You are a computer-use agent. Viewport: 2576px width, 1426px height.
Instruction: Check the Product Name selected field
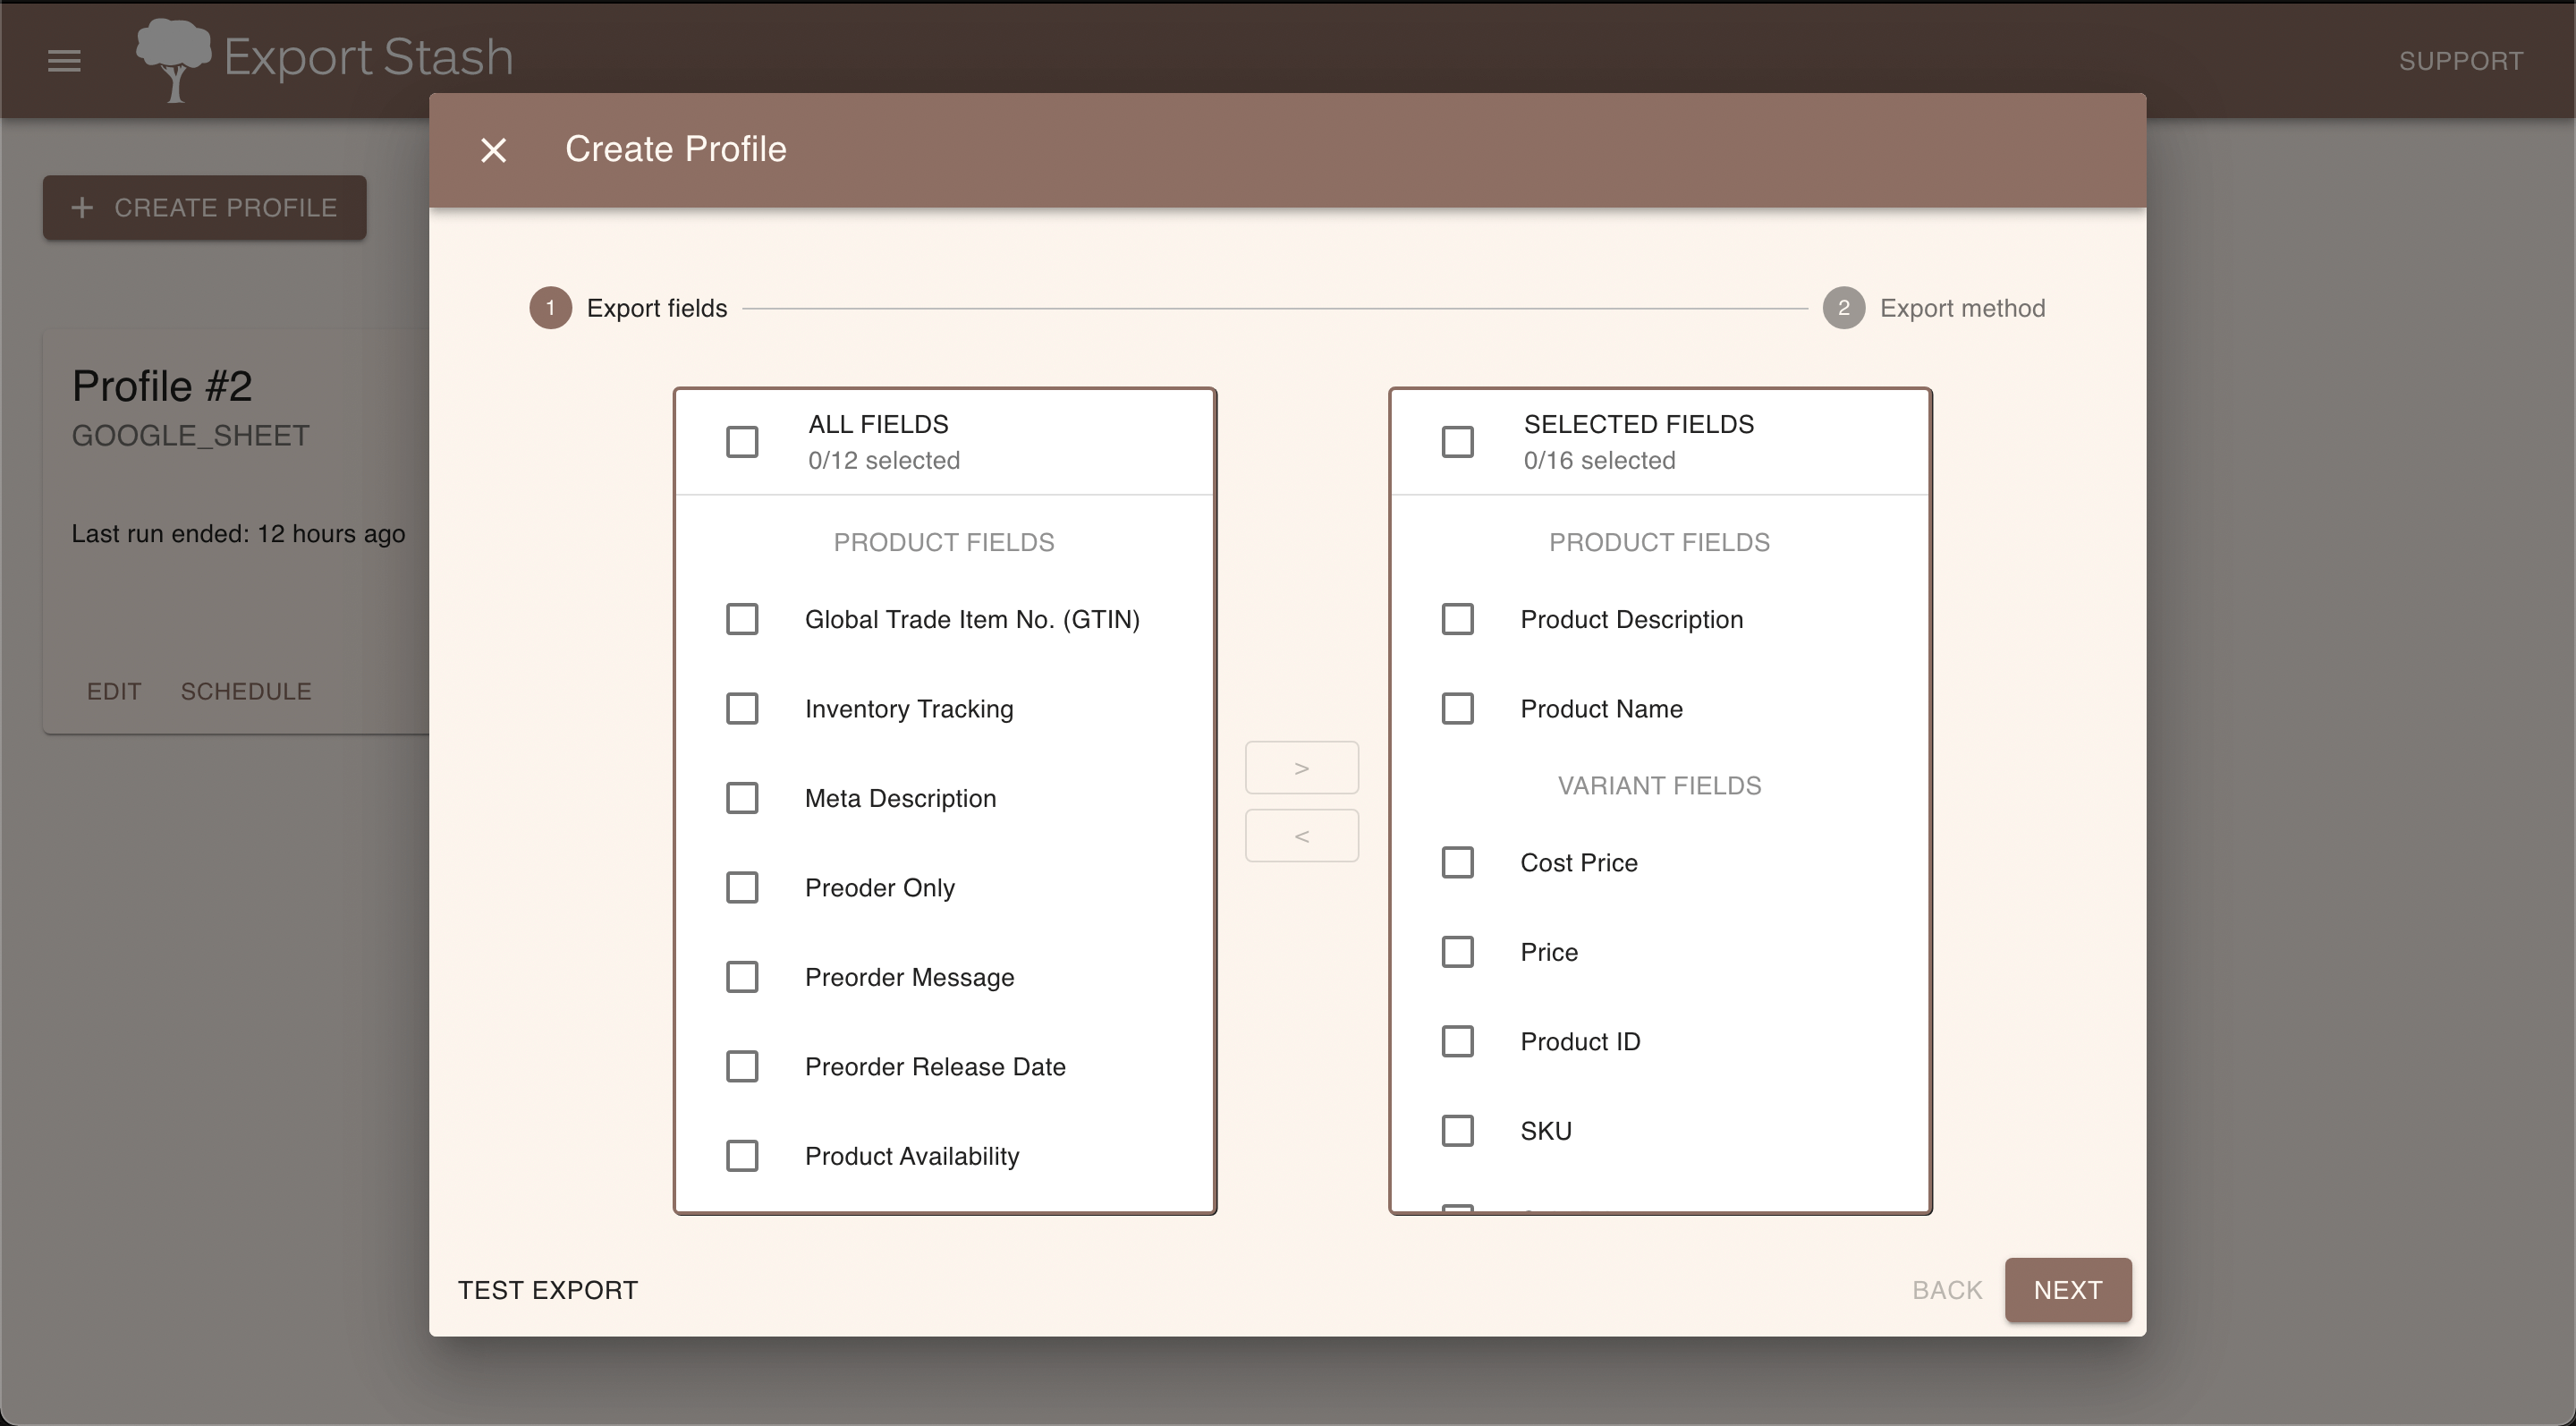click(1457, 708)
